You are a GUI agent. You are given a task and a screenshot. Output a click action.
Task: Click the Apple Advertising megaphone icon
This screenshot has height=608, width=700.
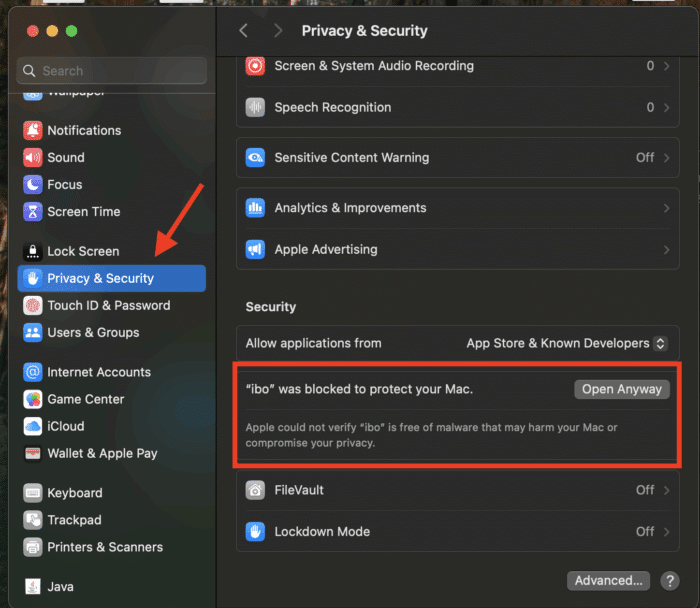pos(255,250)
